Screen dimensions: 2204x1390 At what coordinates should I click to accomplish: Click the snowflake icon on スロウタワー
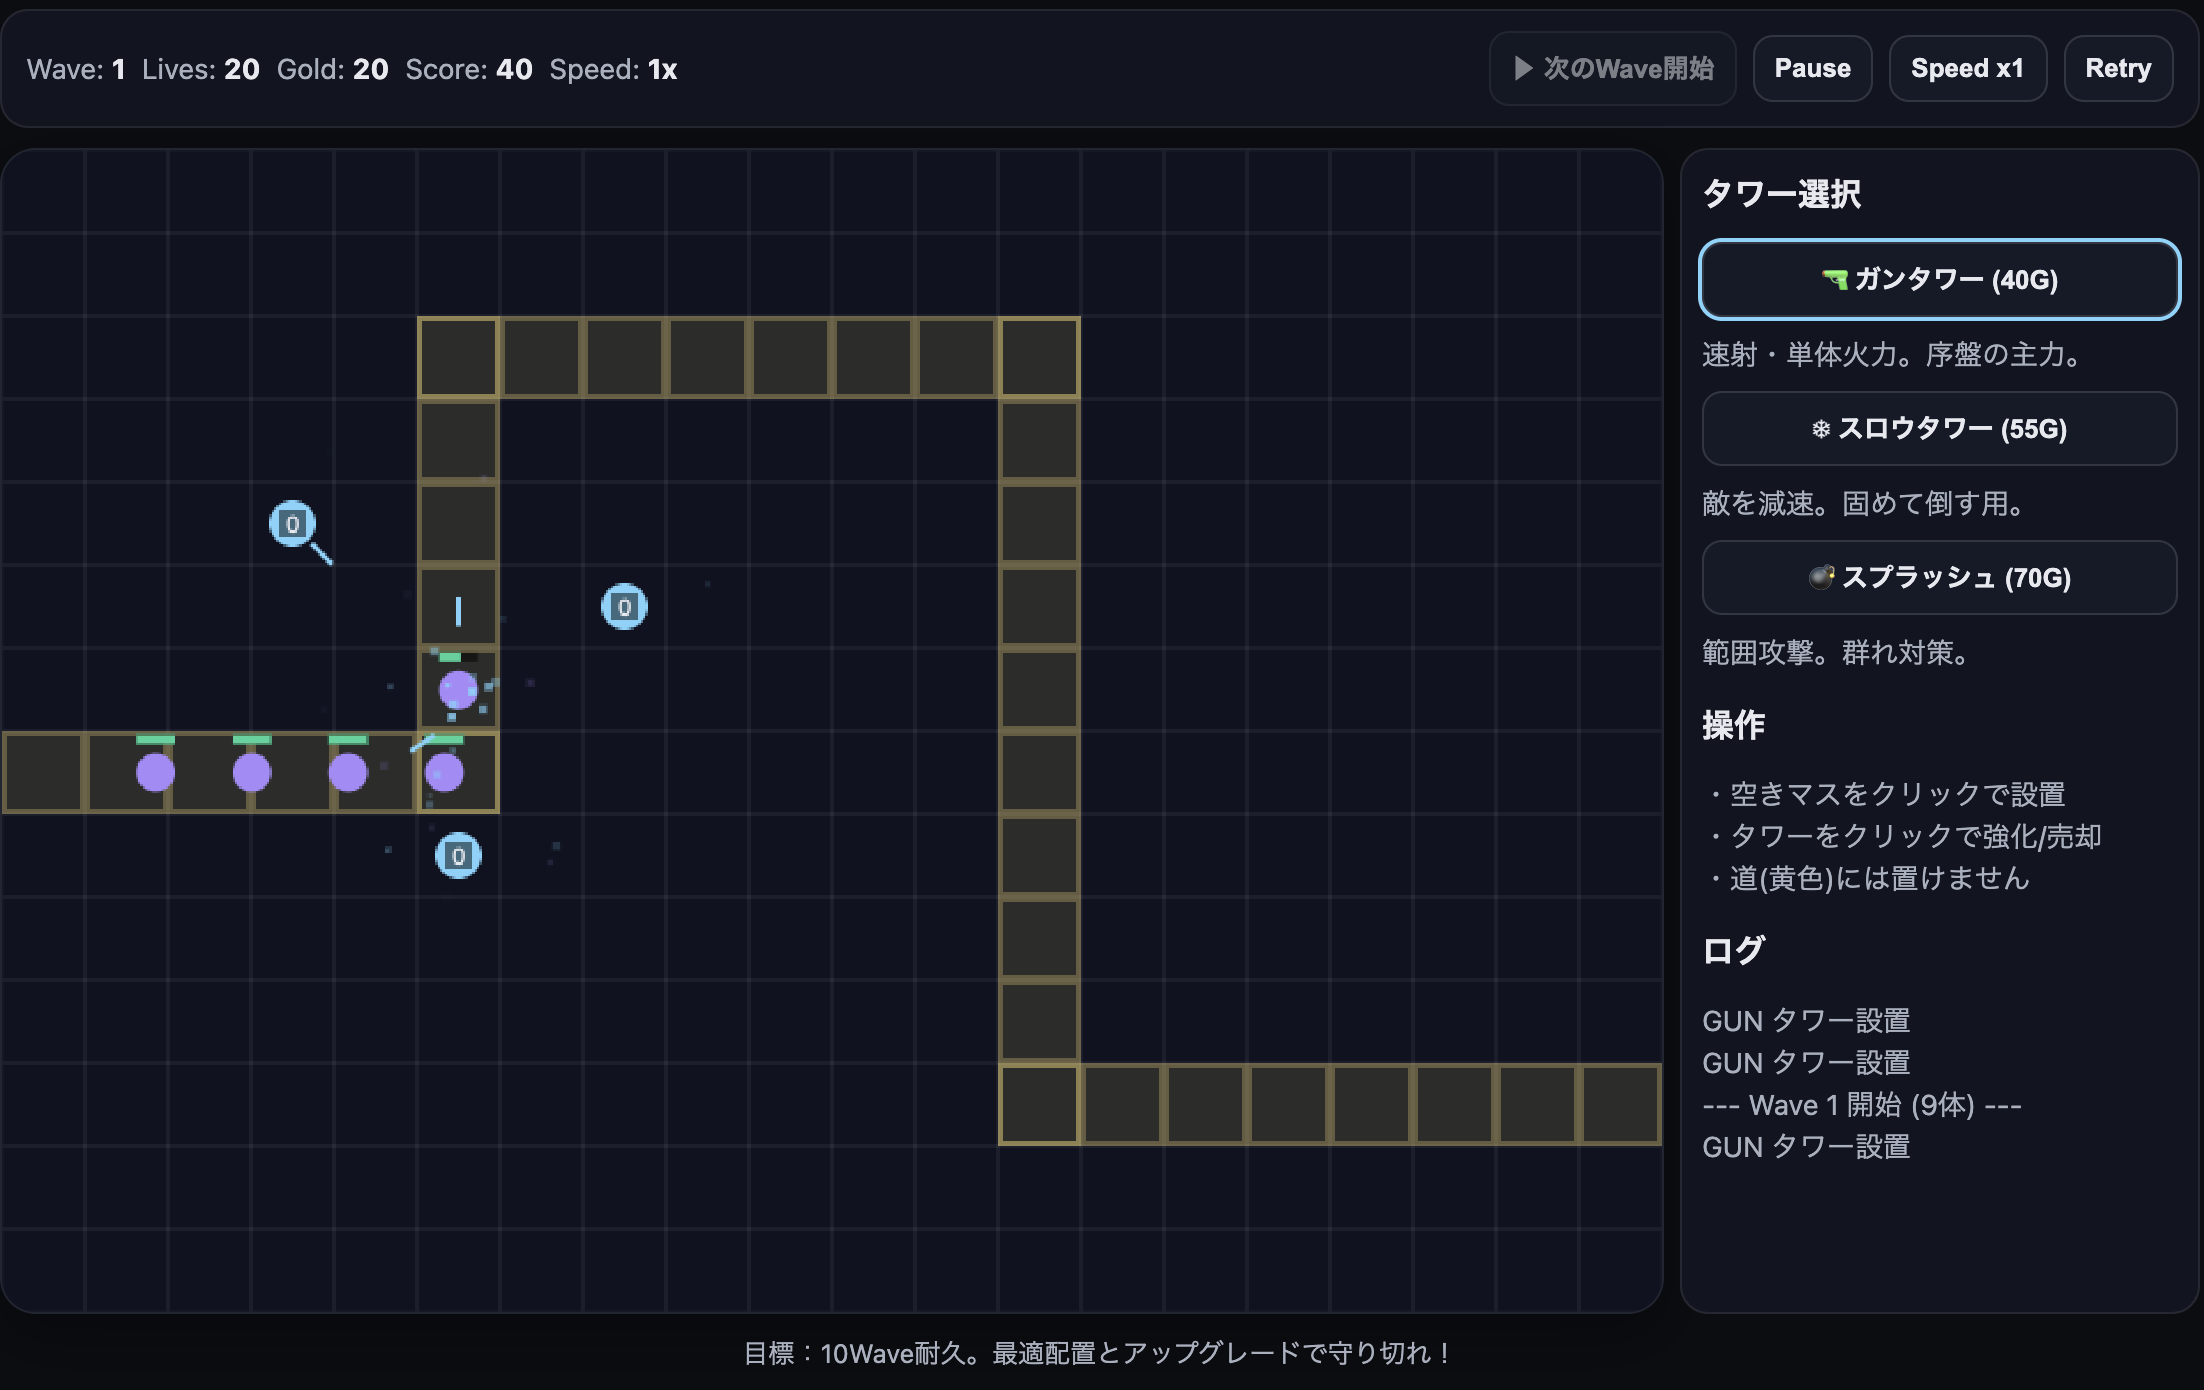pos(1820,429)
